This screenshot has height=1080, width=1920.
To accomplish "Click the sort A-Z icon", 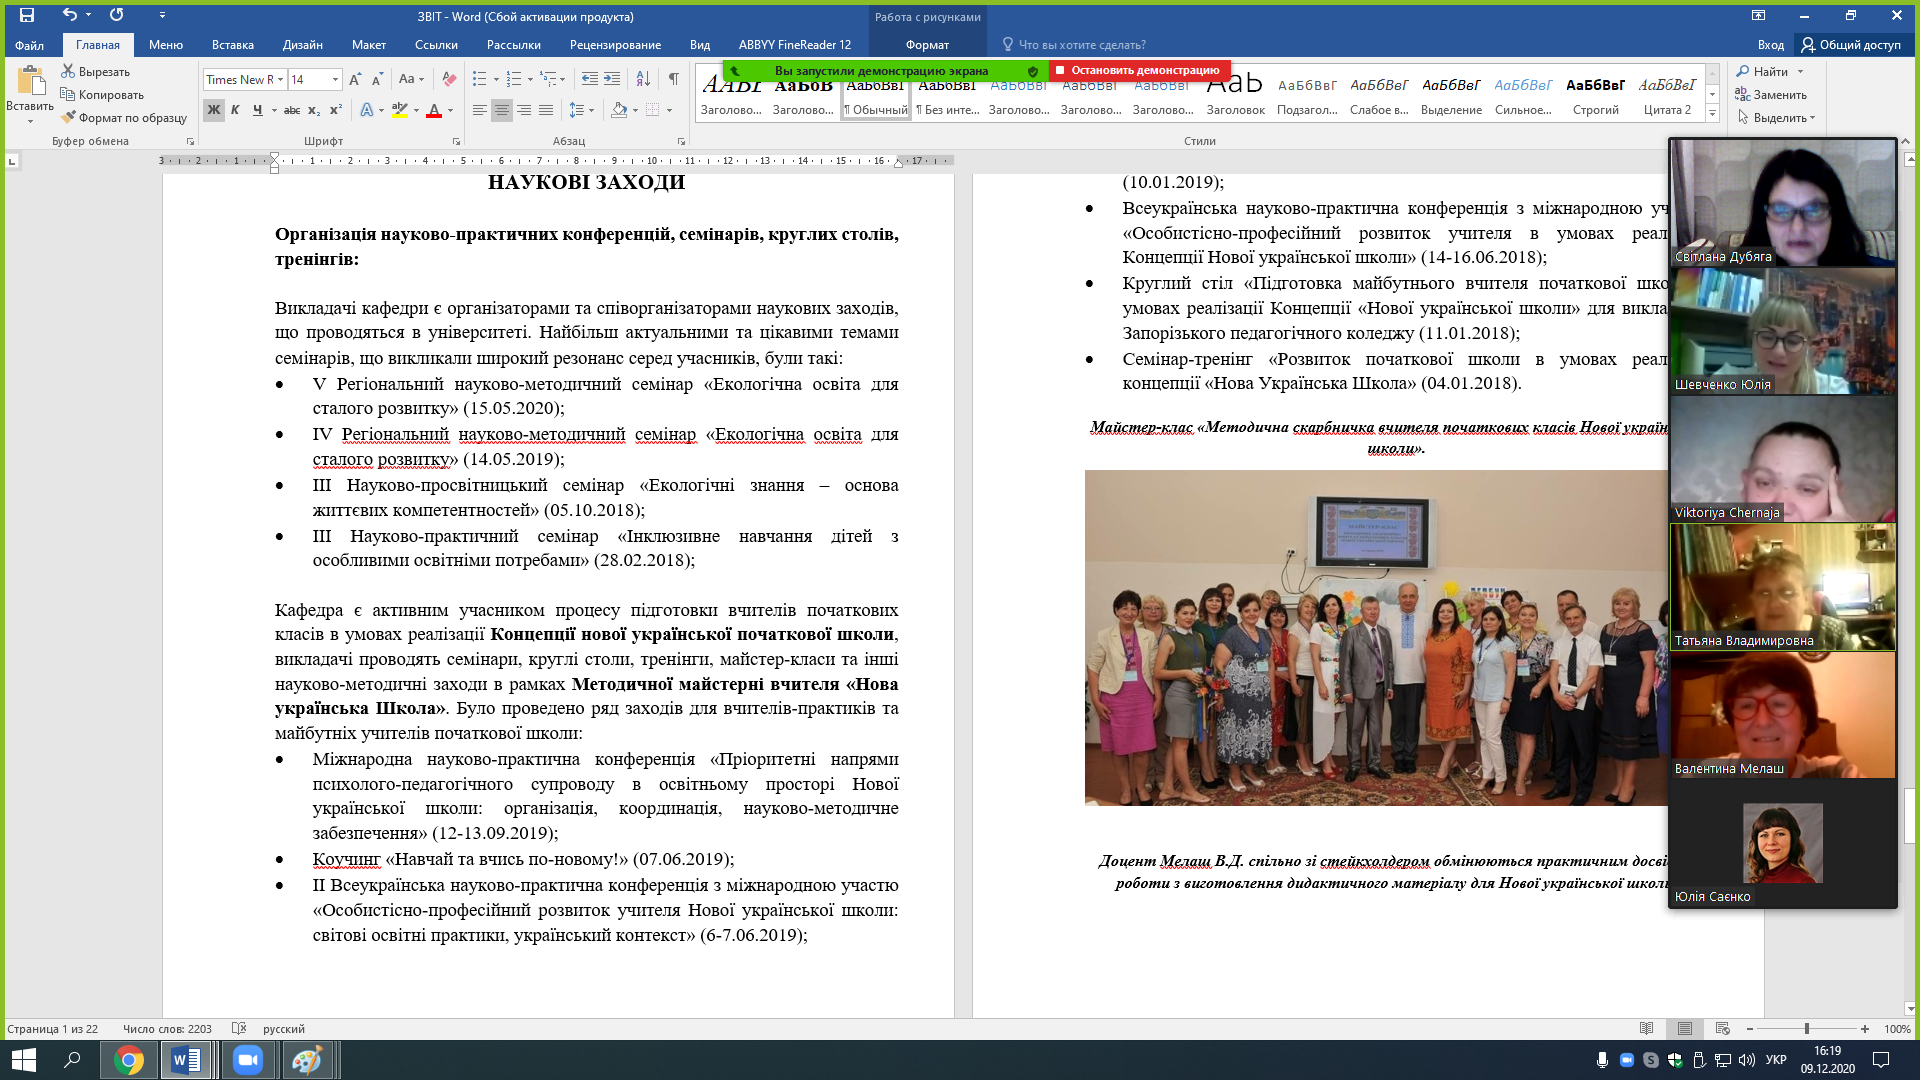I will pyautogui.click(x=643, y=79).
